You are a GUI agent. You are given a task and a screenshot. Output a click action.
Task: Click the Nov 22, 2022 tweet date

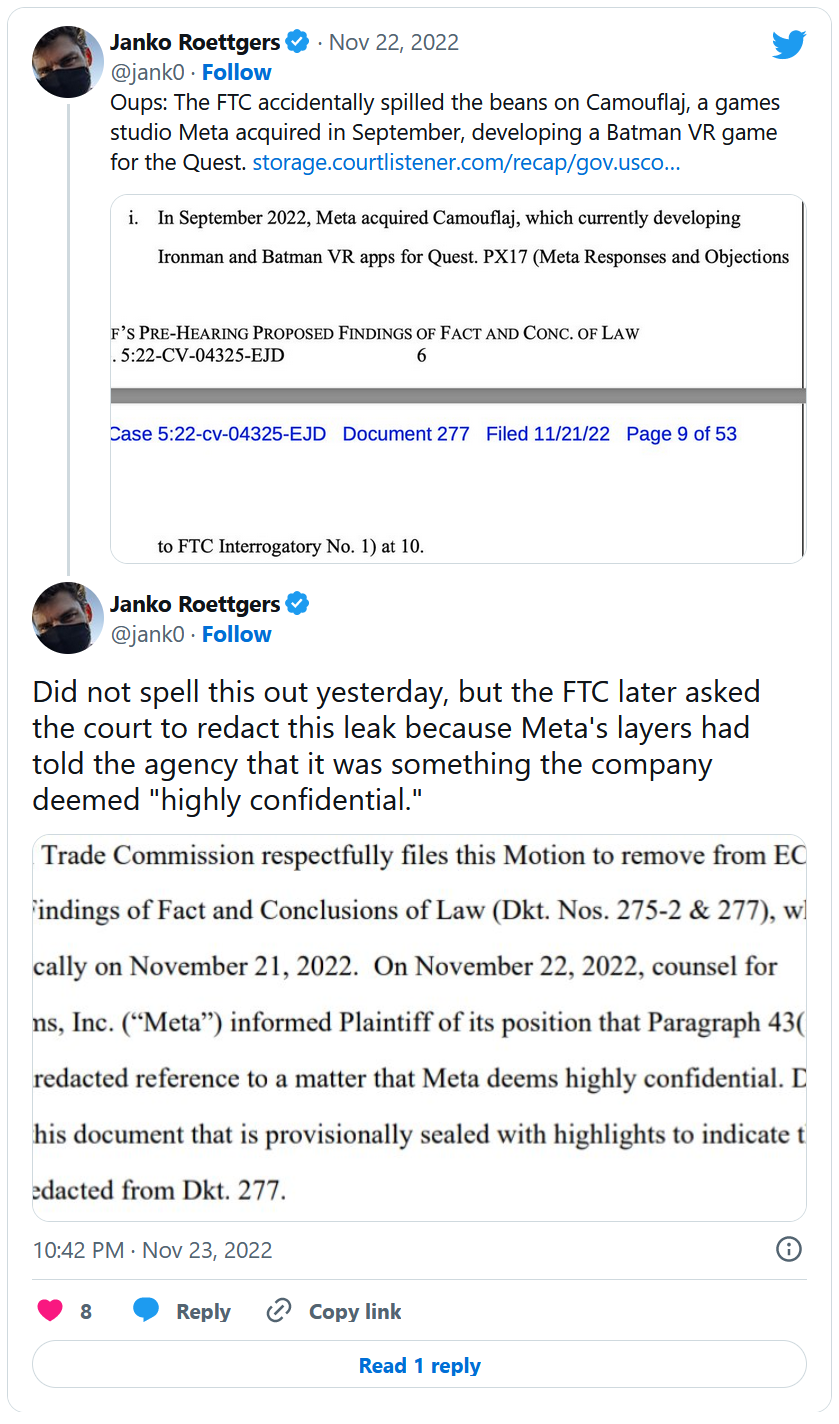[394, 42]
